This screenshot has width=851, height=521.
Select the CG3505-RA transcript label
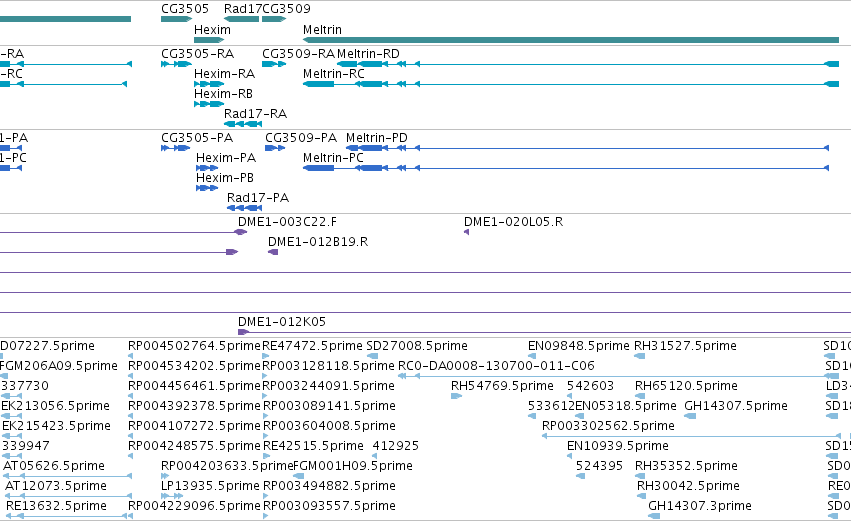[x=198, y=54]
